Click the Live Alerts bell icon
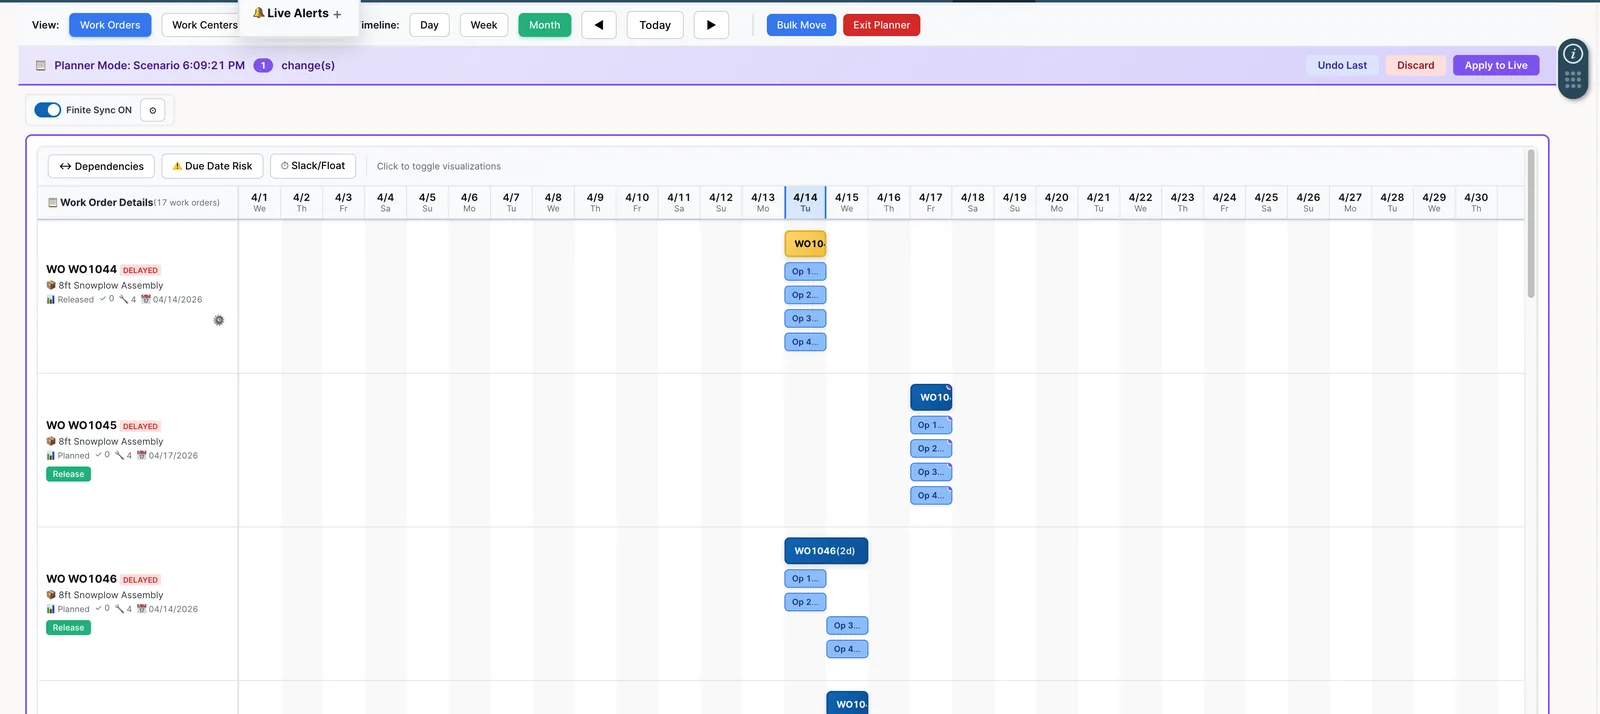Screen dimensions: 1600x714 pyautogui.click(x=259, y=13)
